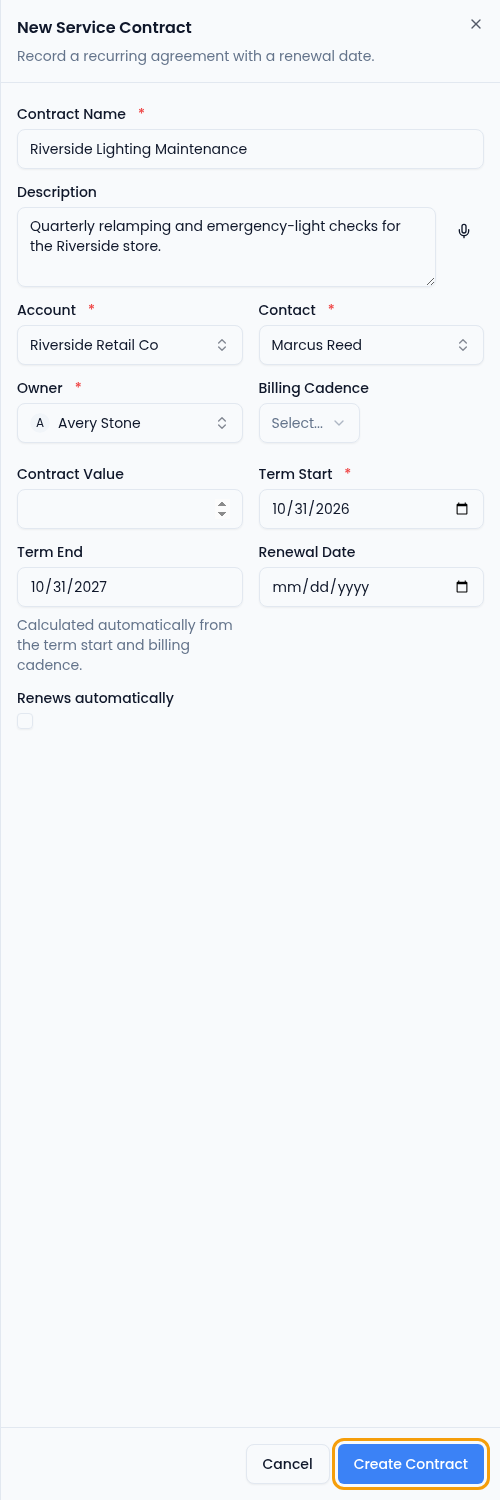Open the calendar picker for Term Start
Image resolution: width=500 pixels, height=1500 pixels.
point(462,509)
